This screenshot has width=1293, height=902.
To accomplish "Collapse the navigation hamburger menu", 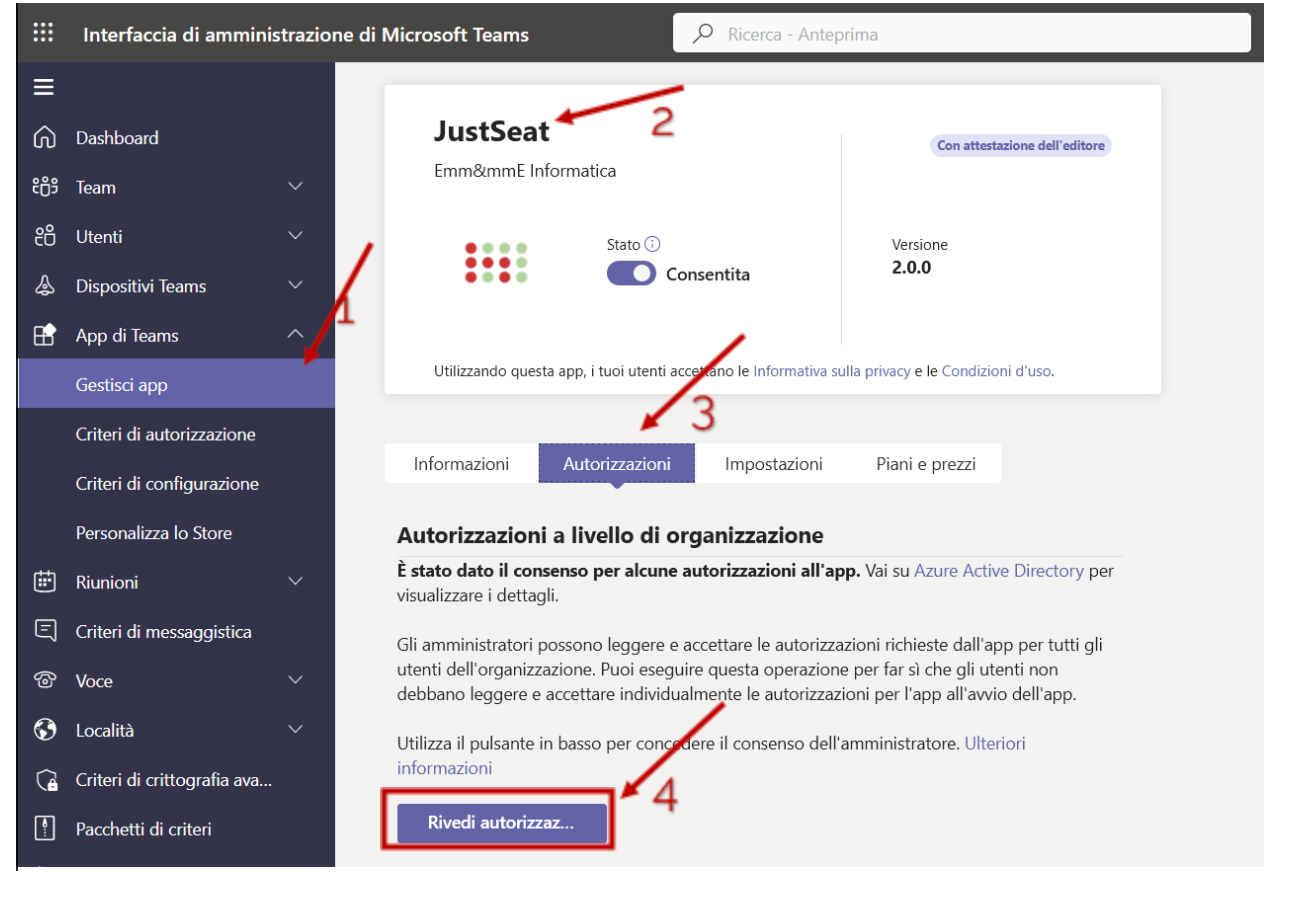I will pyautogui.click(x=43, y=87).
